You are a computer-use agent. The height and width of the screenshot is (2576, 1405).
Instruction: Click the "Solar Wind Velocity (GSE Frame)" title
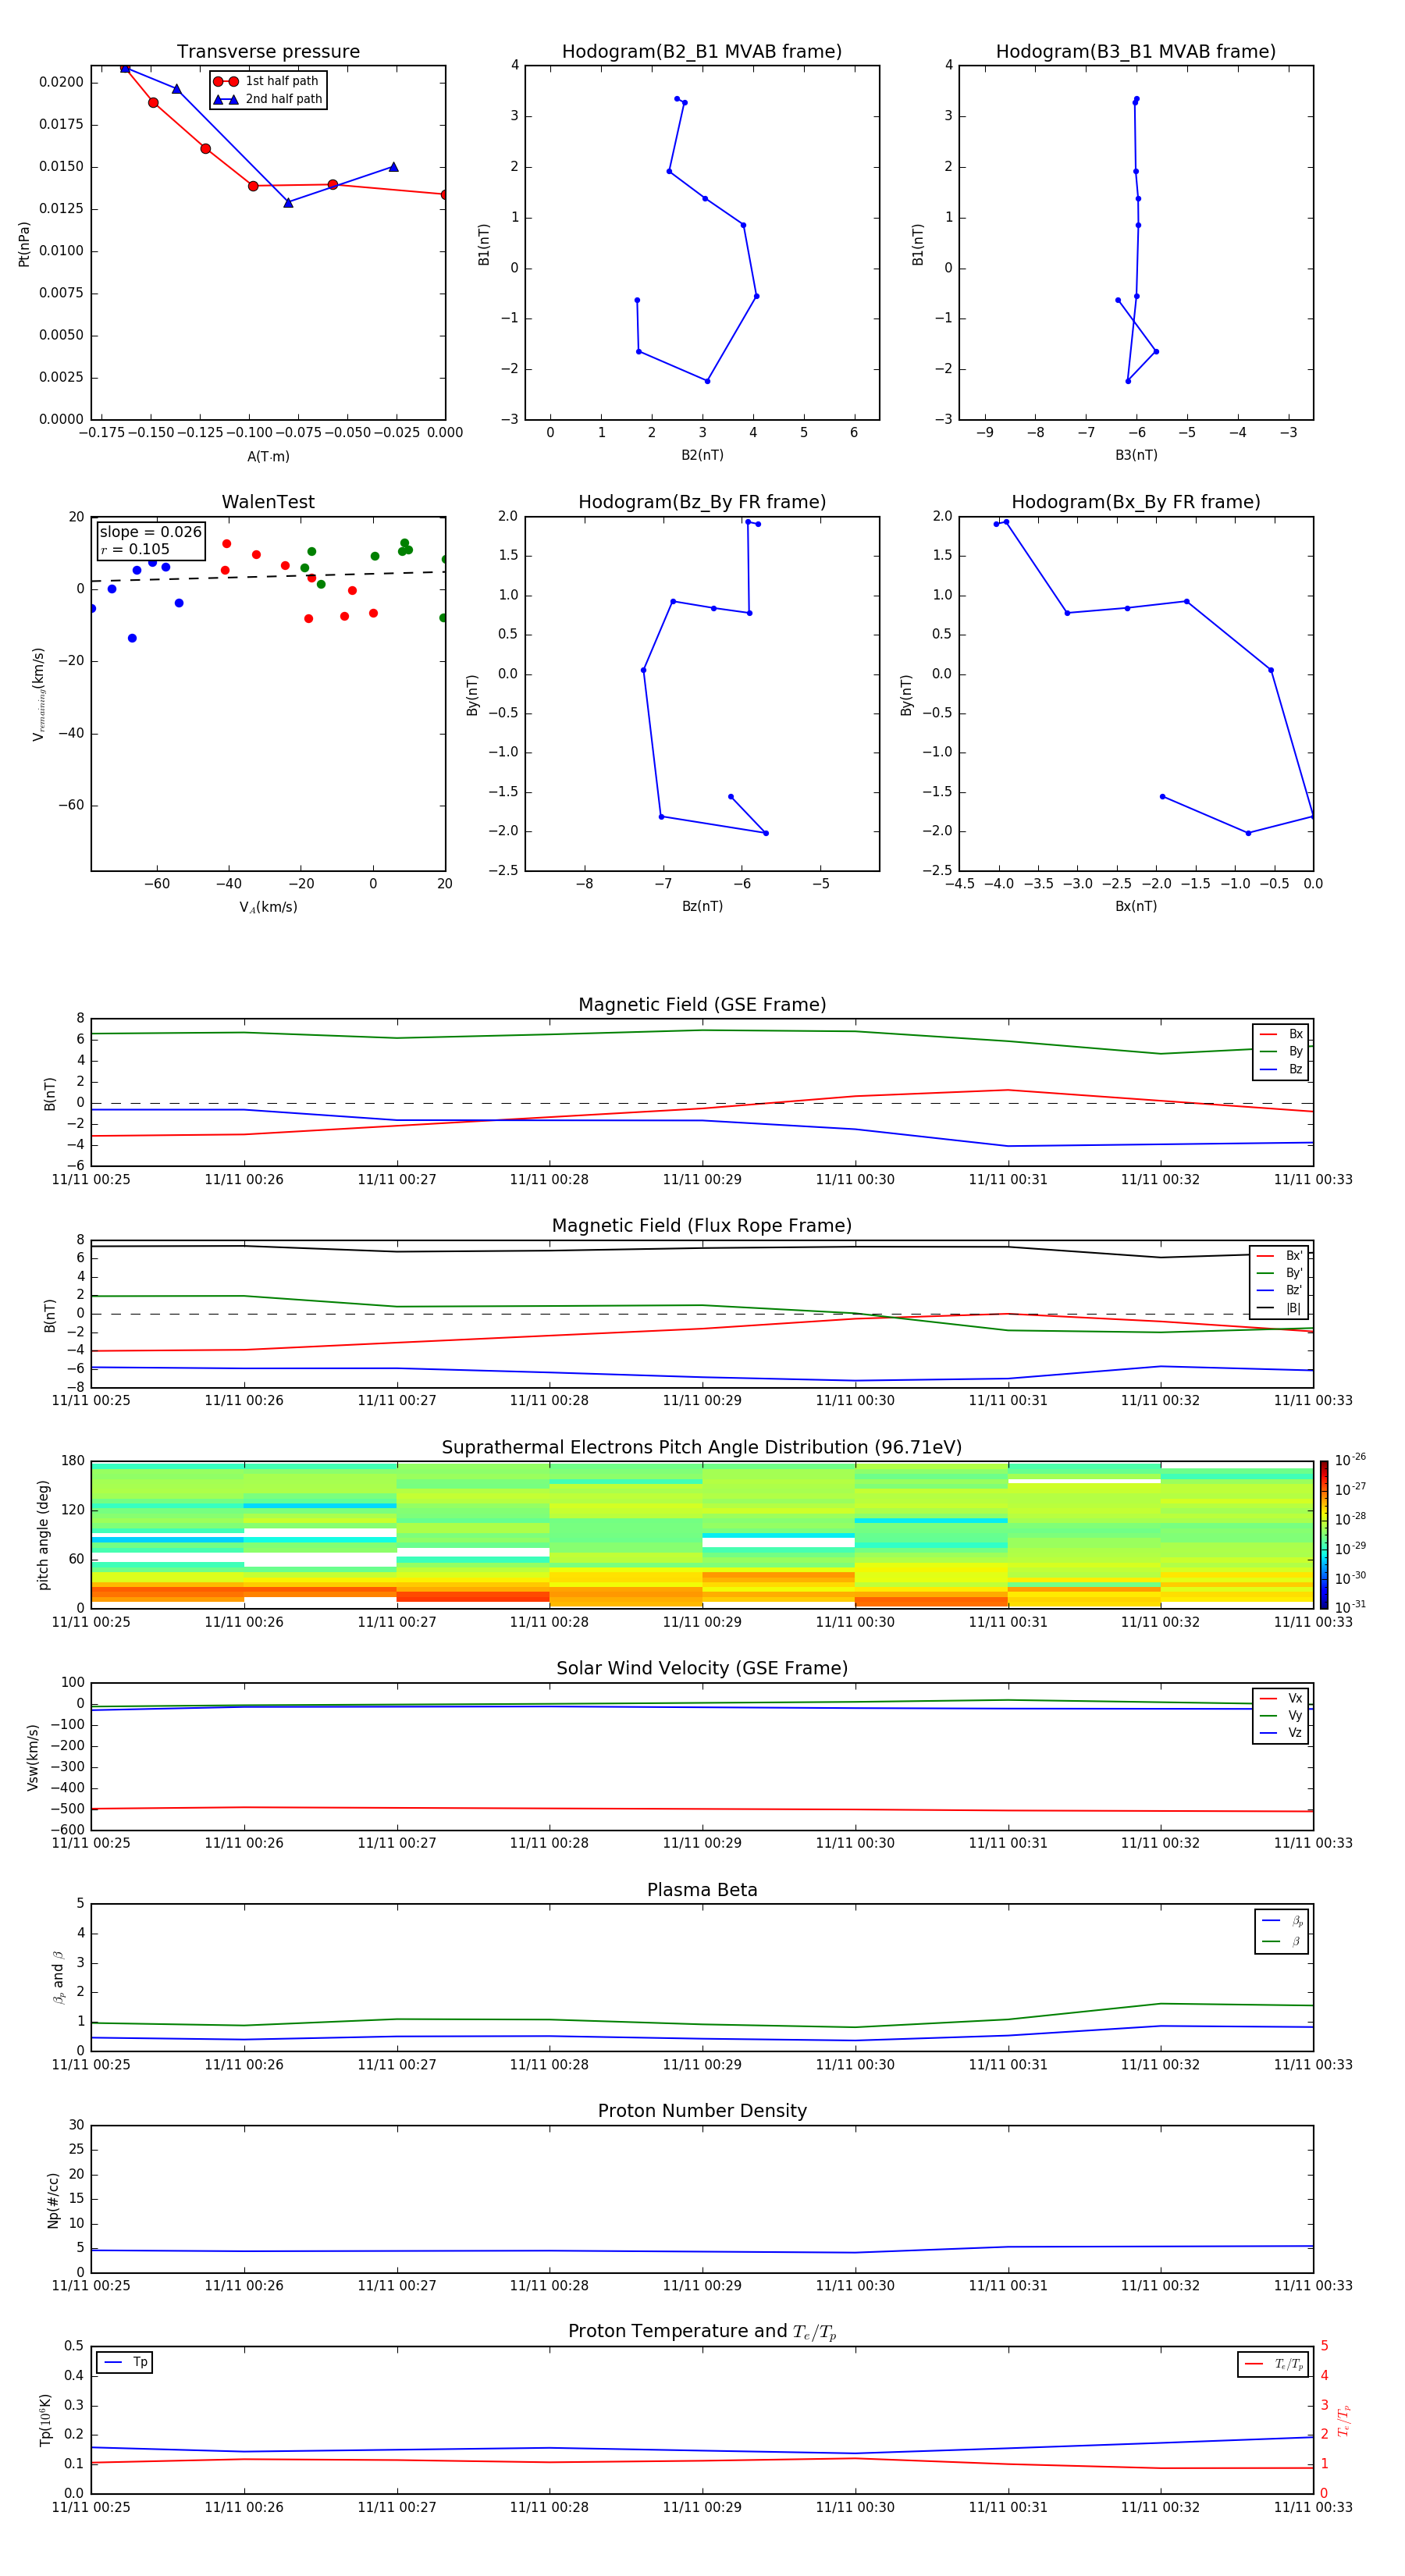[702, 1668]
